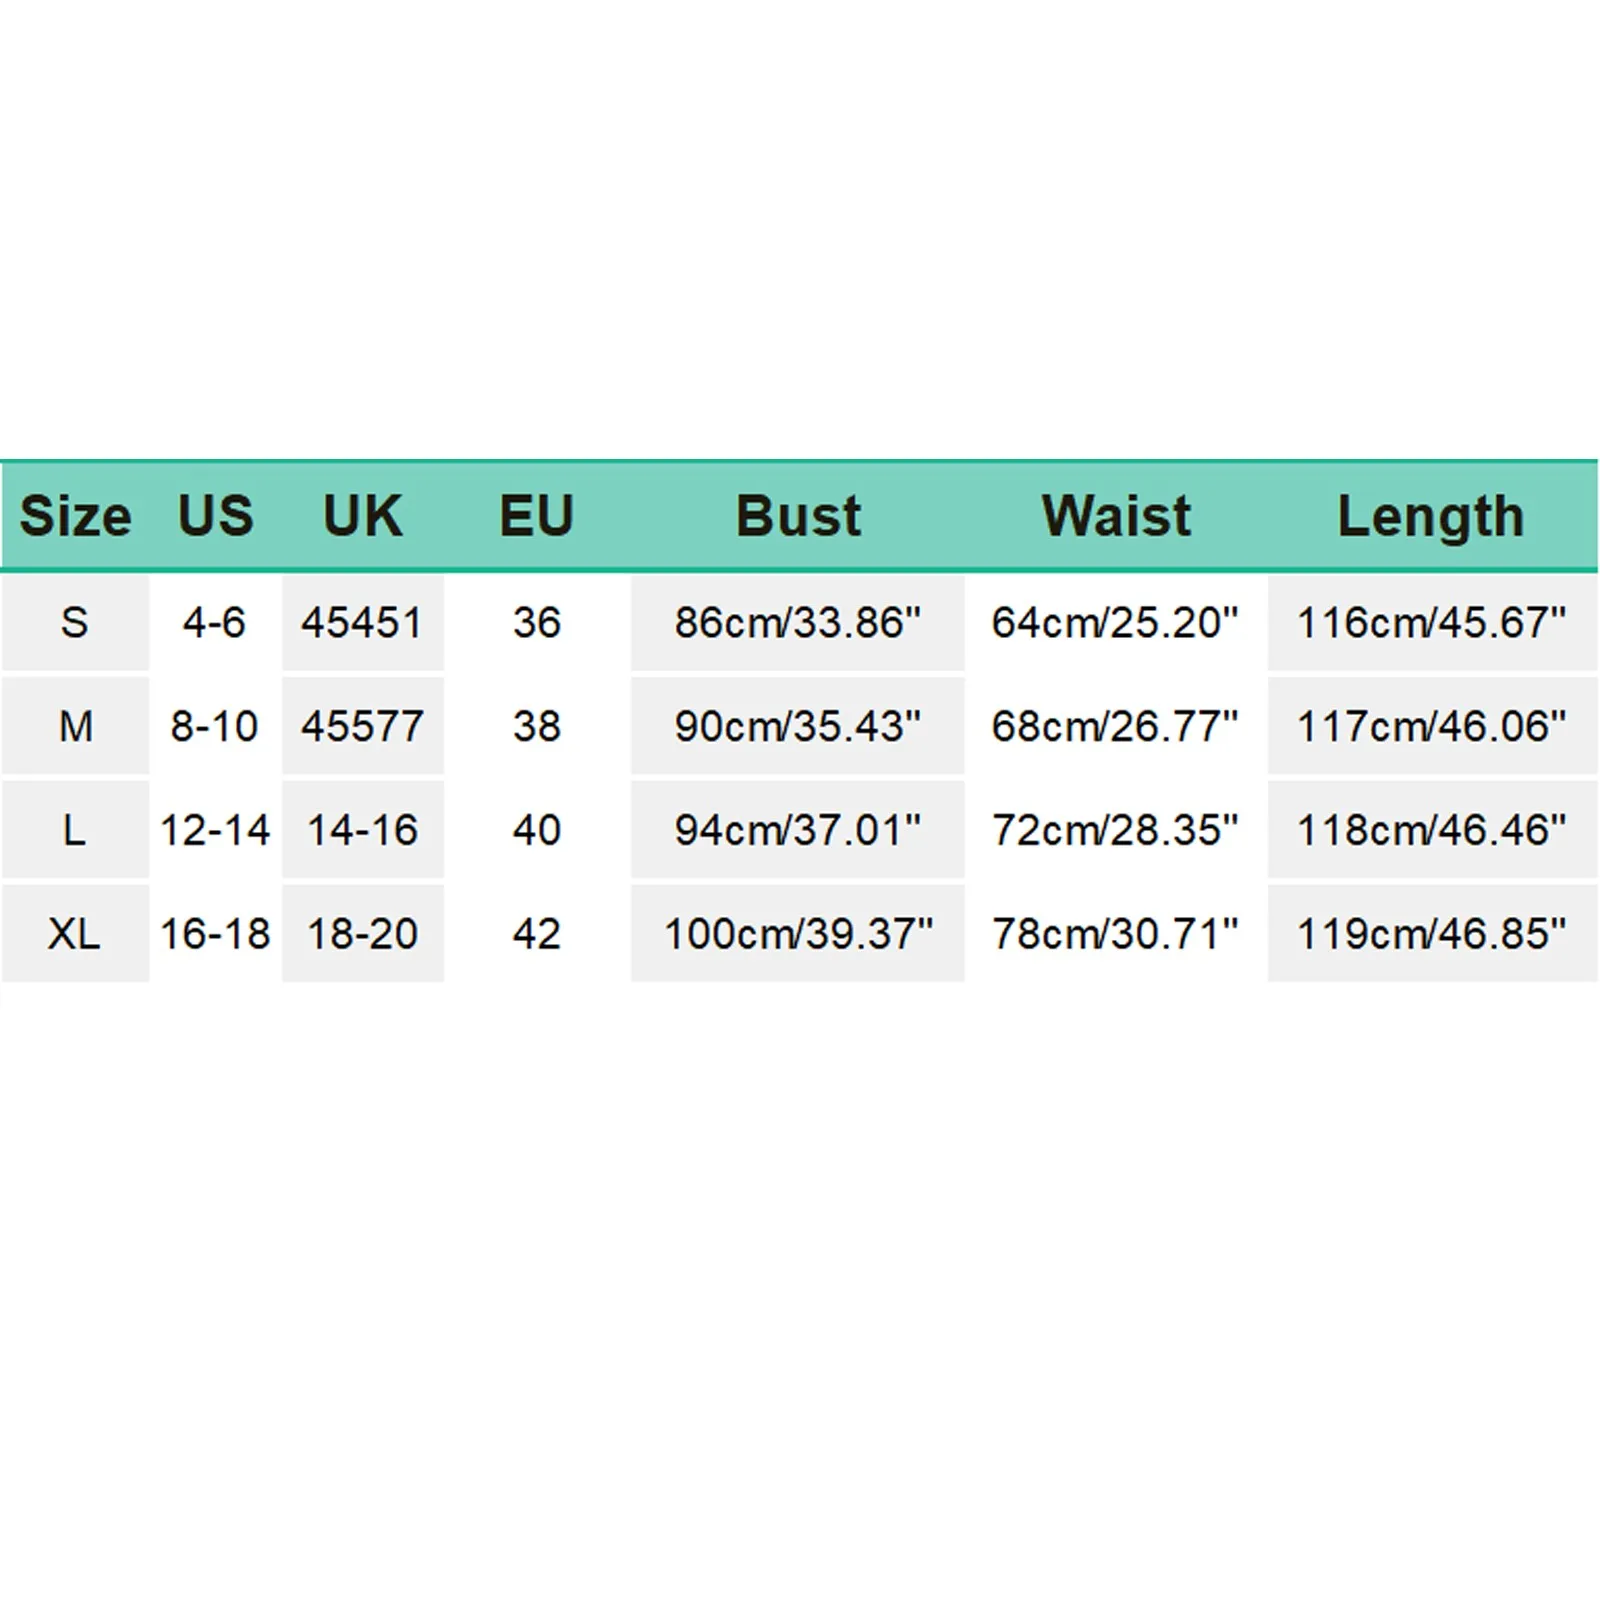Click the Length column header

pos(1430,516)
